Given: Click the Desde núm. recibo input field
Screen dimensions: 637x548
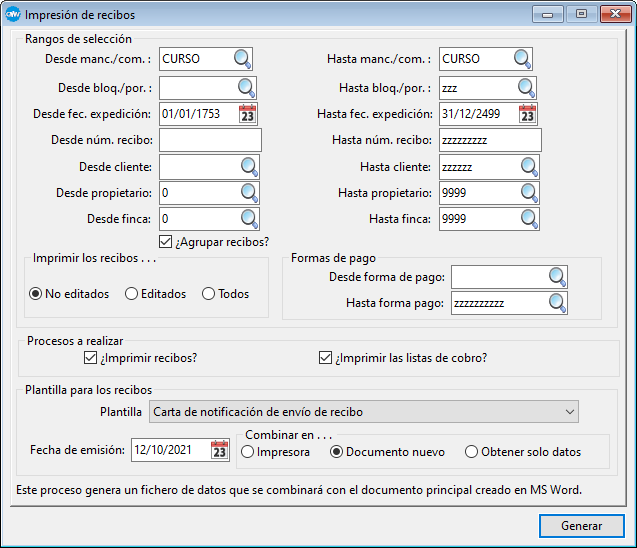Looking at the screenshot, I should click(x=209, y=140).
